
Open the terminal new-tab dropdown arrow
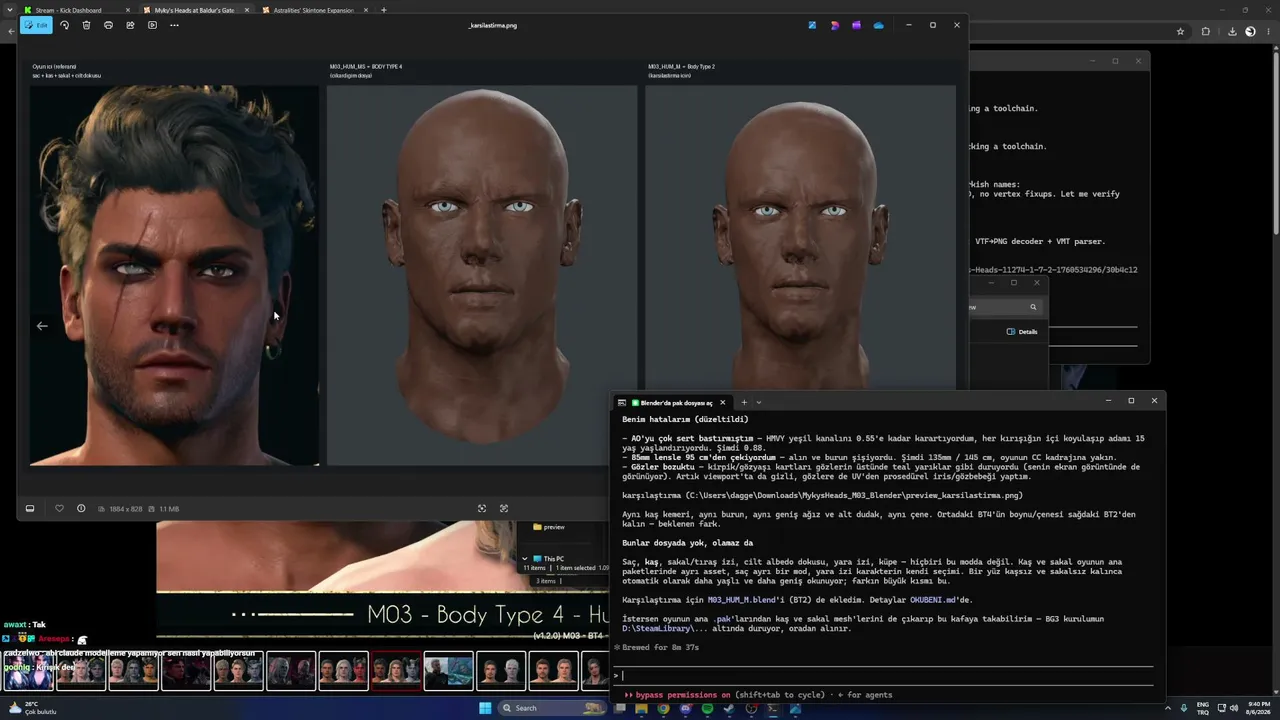(x=759, y=403)
